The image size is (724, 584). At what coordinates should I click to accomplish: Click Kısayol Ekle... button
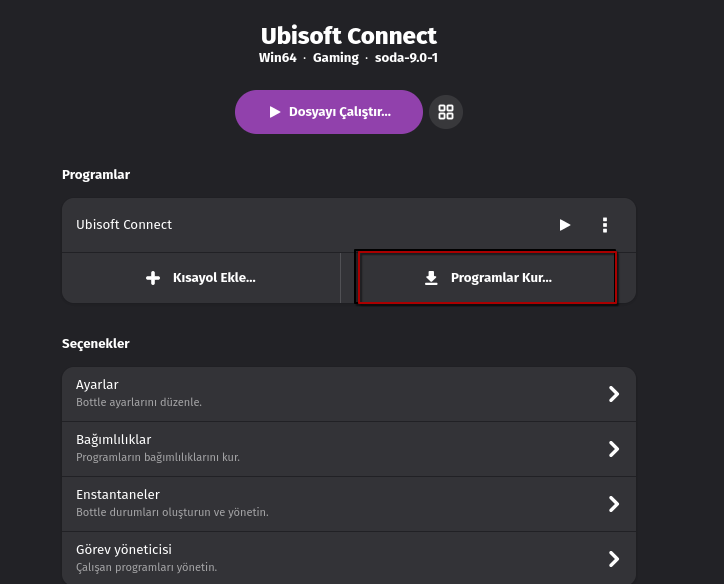201,278
